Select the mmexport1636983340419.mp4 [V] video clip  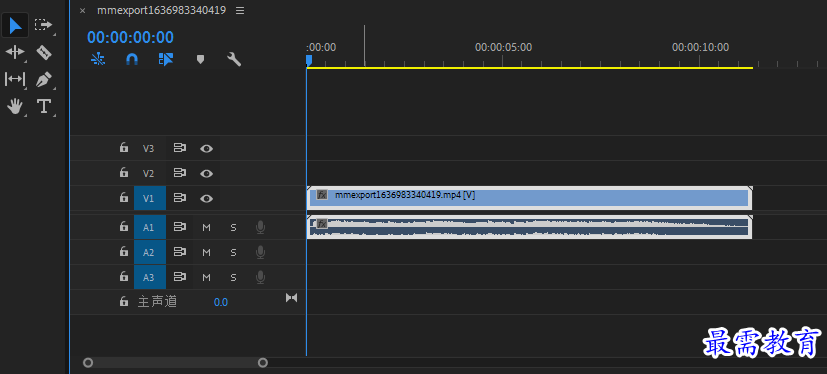[530, 198]
